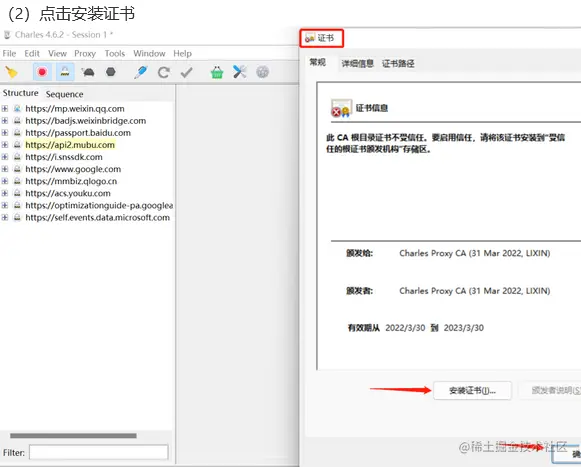This screenshot has height=467, width=581.
Task: Click the green basket icon
Action: point(217,72)
